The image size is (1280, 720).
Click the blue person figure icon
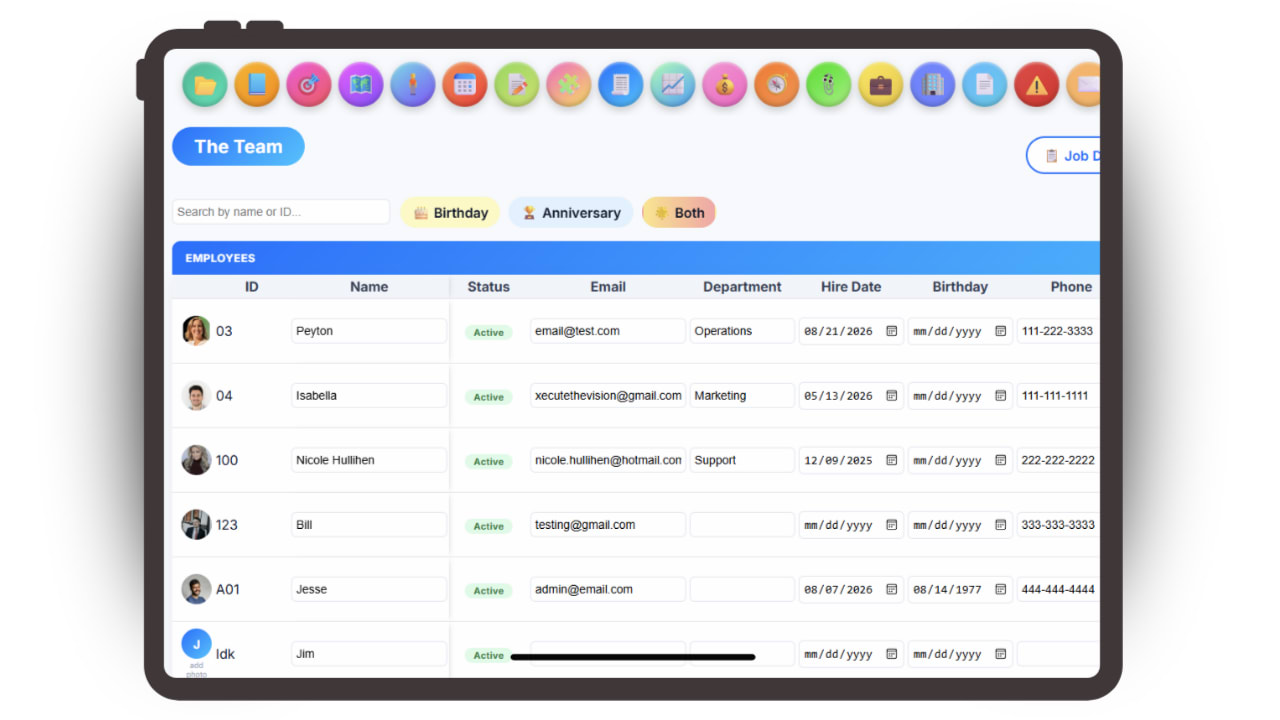click(413, 85)
